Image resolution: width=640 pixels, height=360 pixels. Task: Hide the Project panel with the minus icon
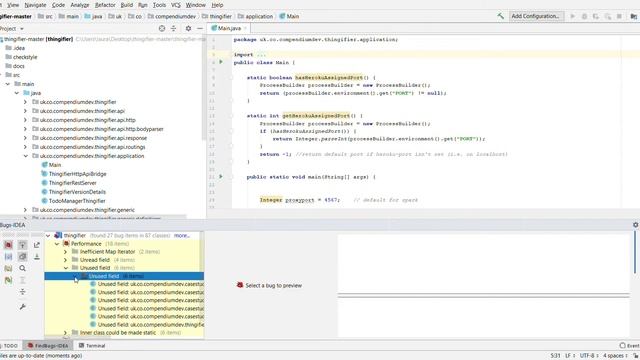tap(200, 29)
